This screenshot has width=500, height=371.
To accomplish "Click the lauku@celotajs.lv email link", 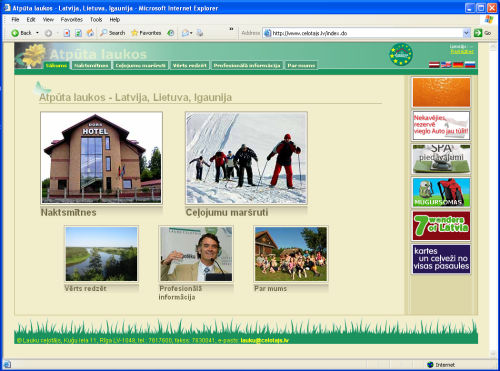I will (x=265, y=340).
